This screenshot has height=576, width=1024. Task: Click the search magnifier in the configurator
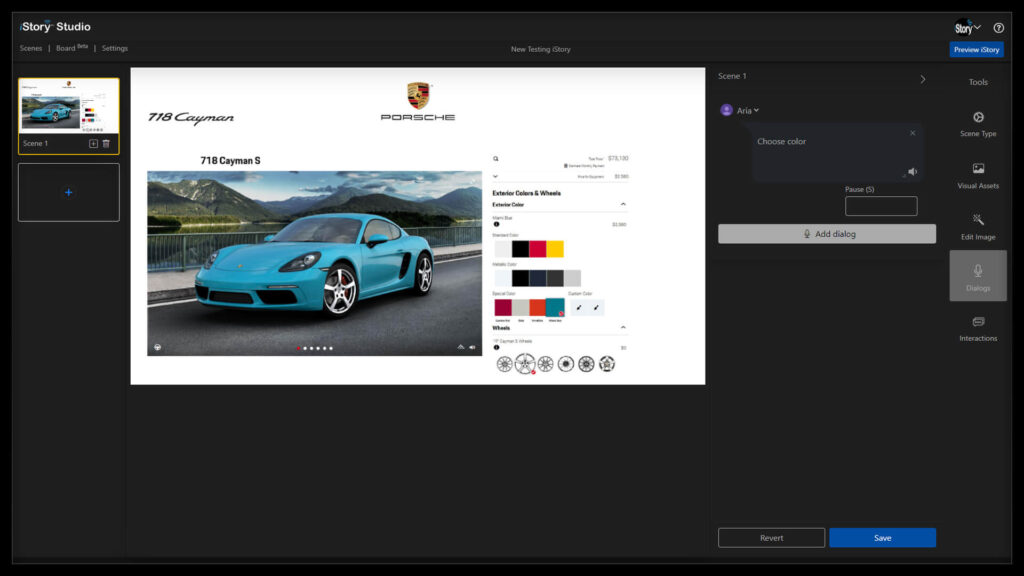[496, 159]
